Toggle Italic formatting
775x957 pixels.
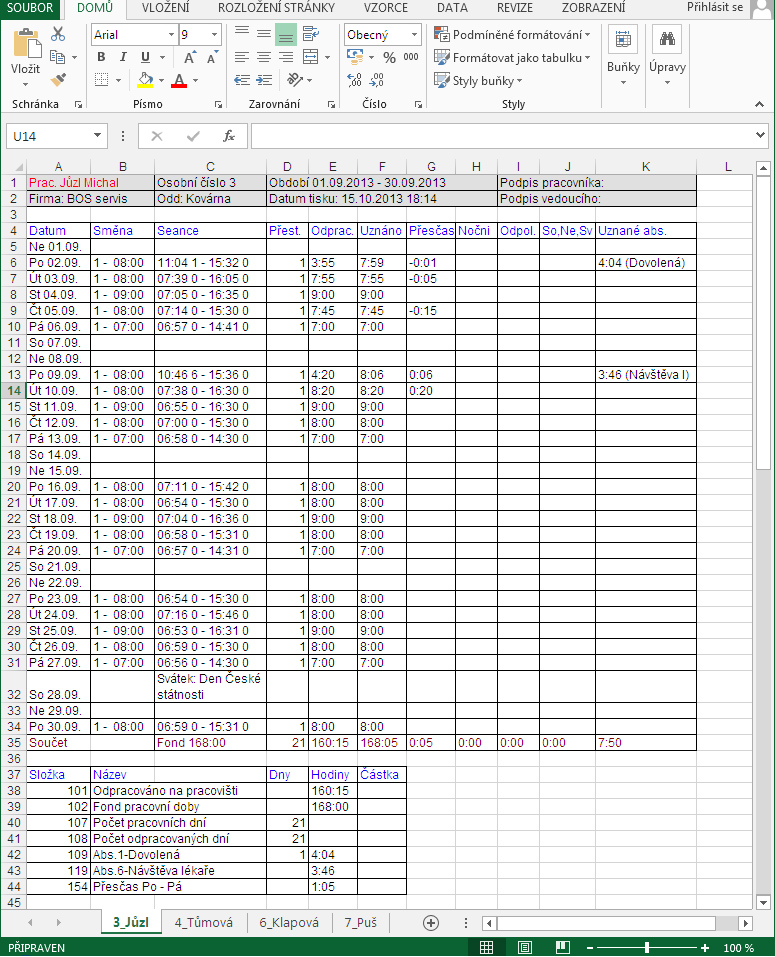(x=123, y=57)
